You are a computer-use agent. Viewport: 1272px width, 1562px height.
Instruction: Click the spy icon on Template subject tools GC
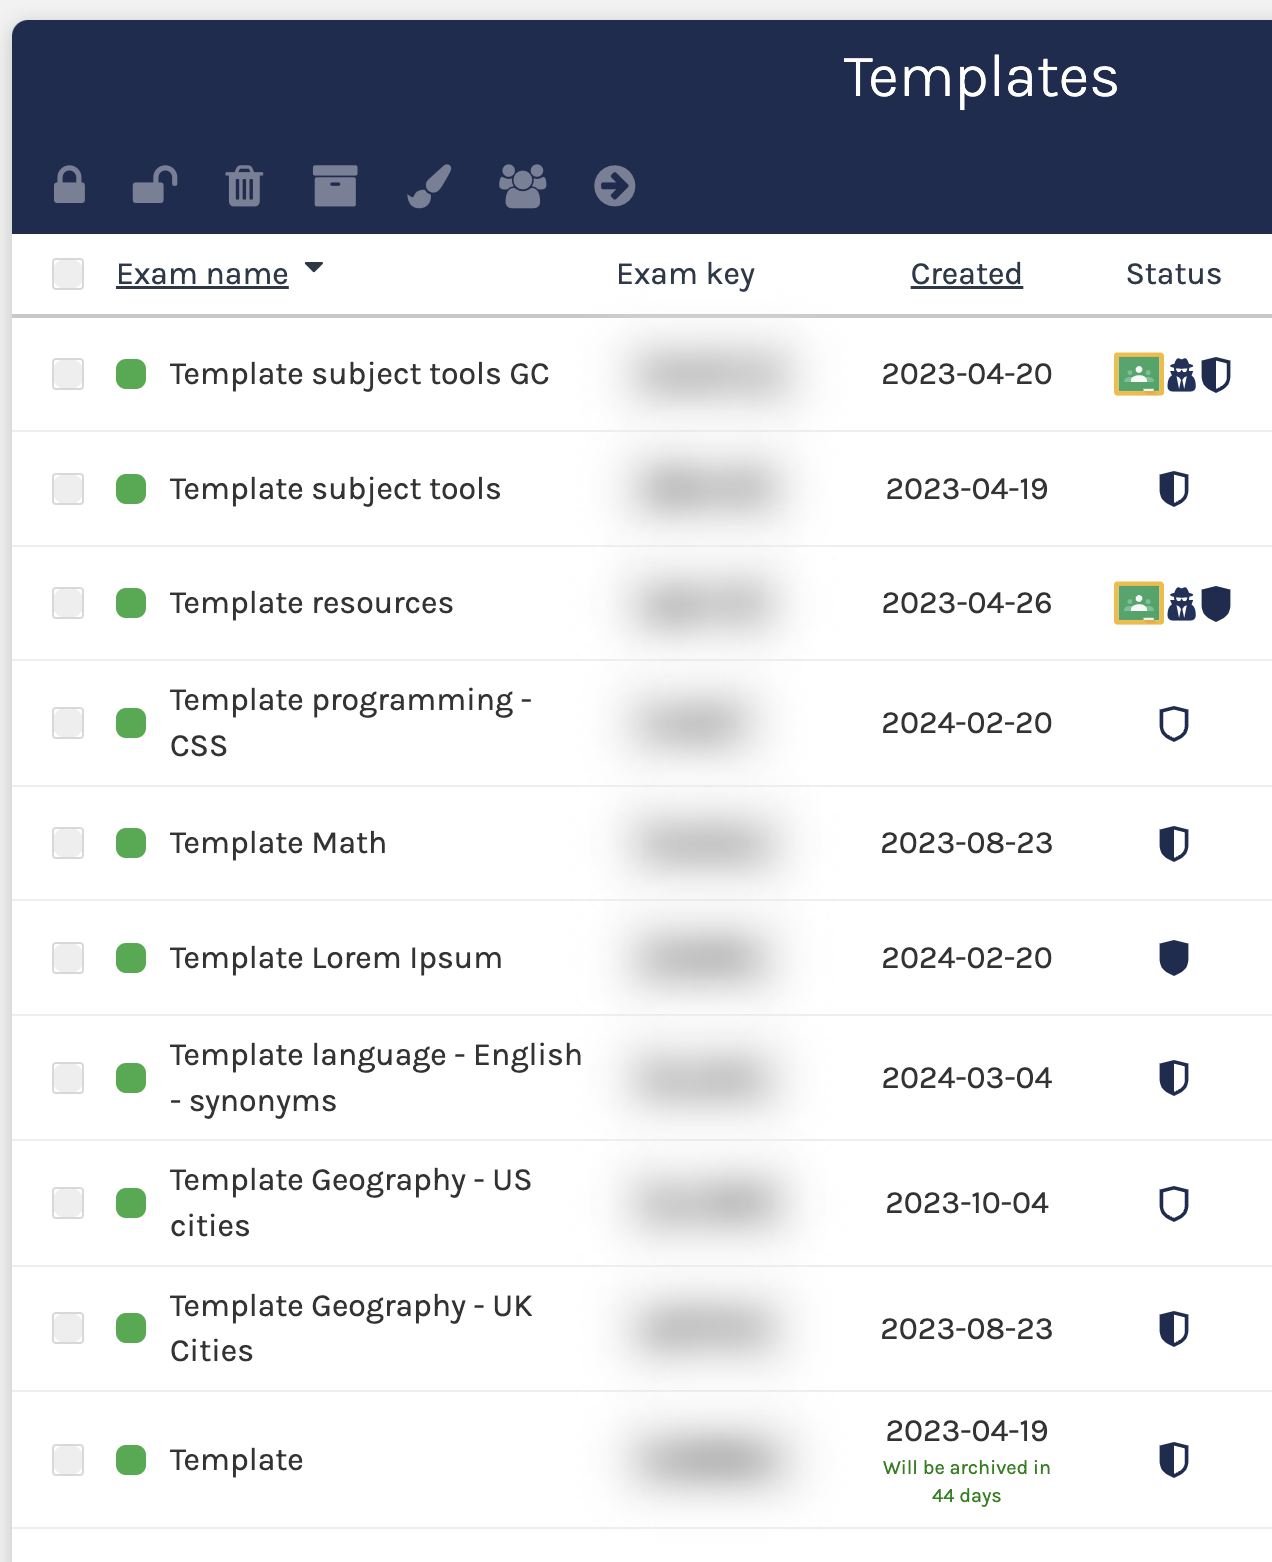[x=1180, y=374]
